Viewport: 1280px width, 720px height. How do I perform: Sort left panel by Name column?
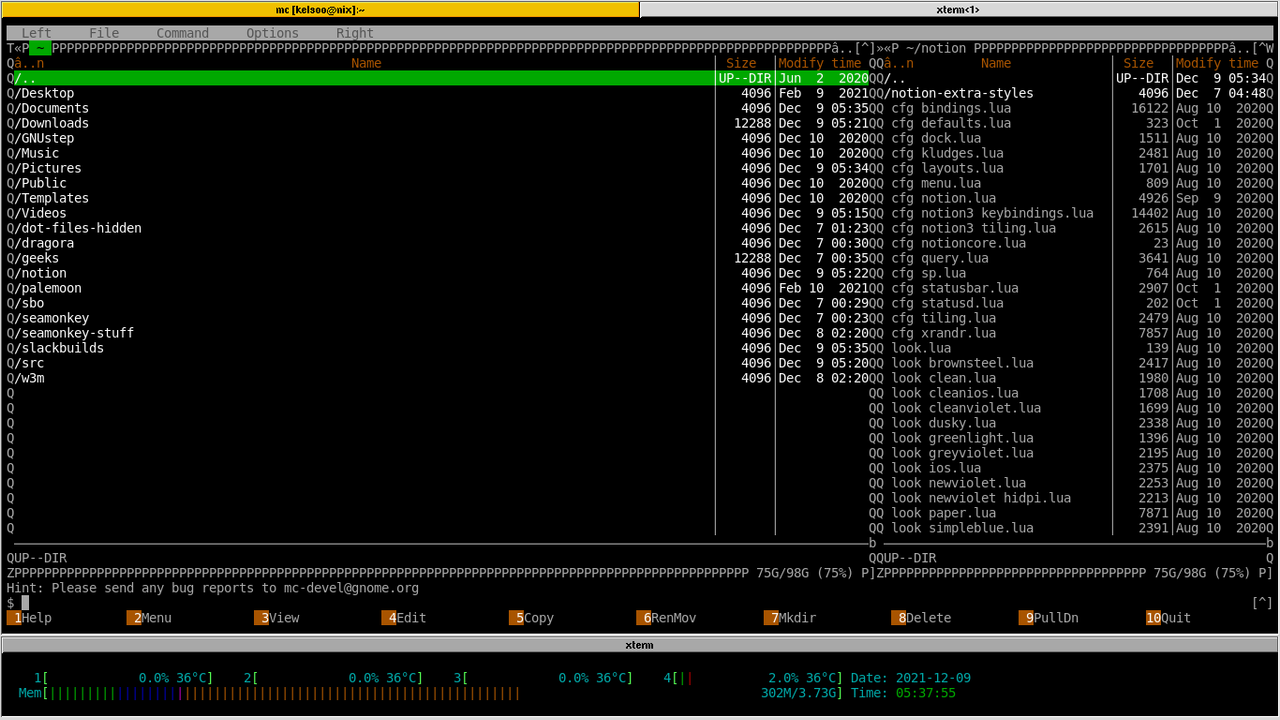(366, 63)
